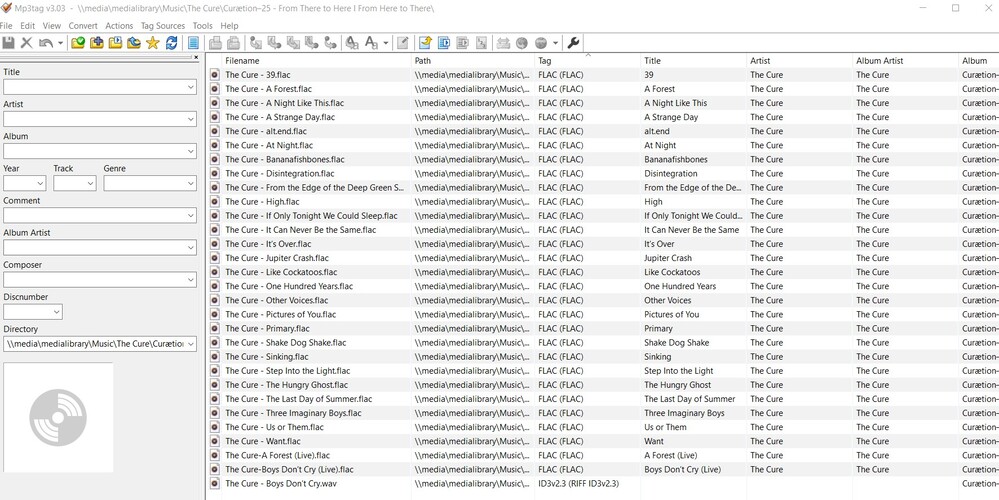Click the Select all files blue list icon
The image size is (999, 500).
pyautogui.click(x=194, y=43)
